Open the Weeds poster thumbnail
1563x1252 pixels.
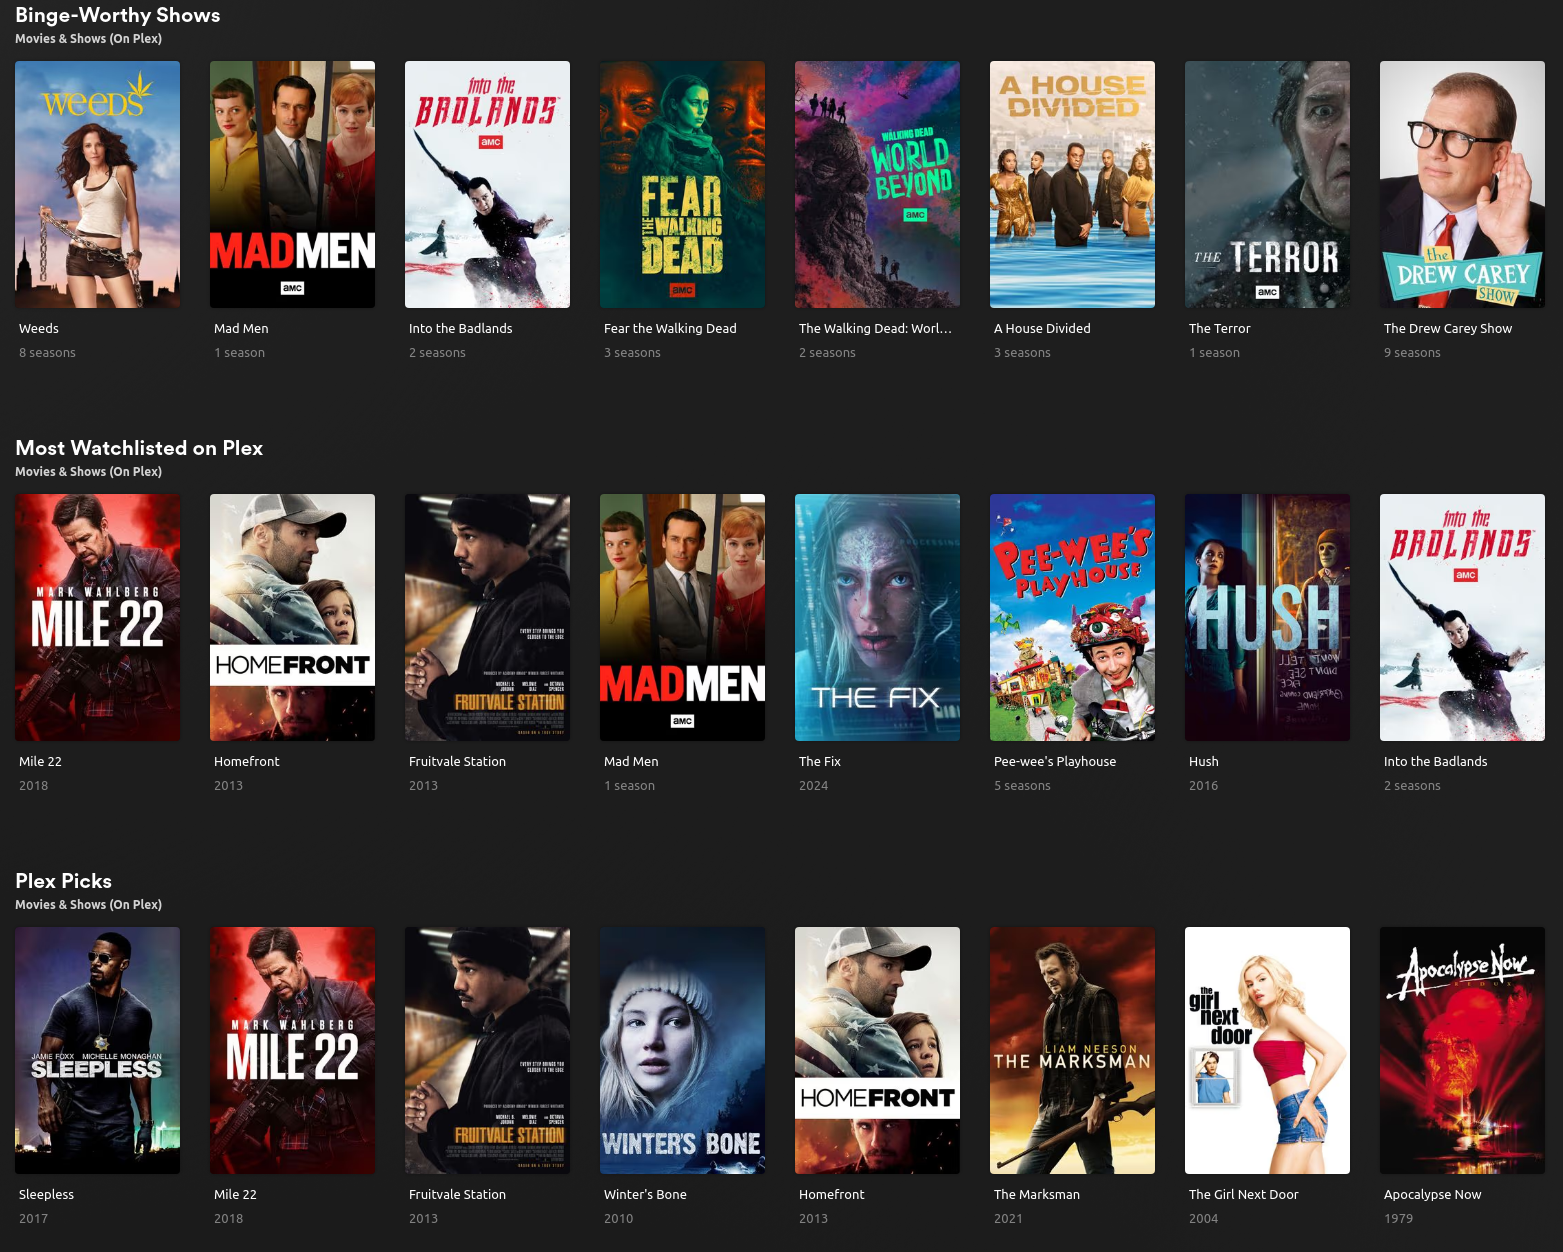point(97,184)
